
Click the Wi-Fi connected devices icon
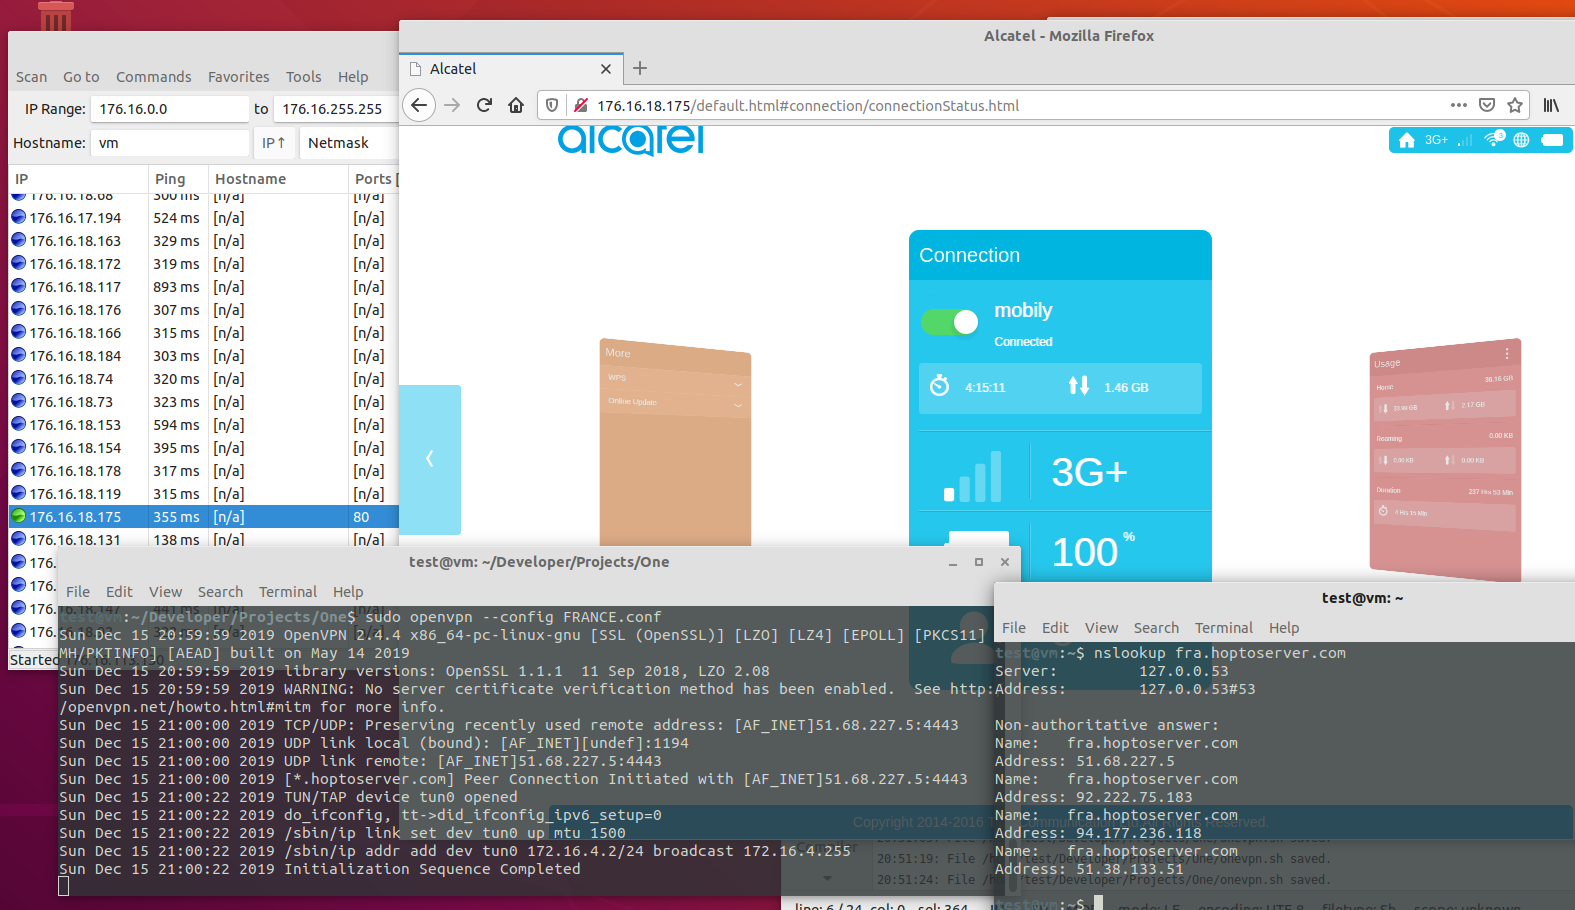point(1494,139)
